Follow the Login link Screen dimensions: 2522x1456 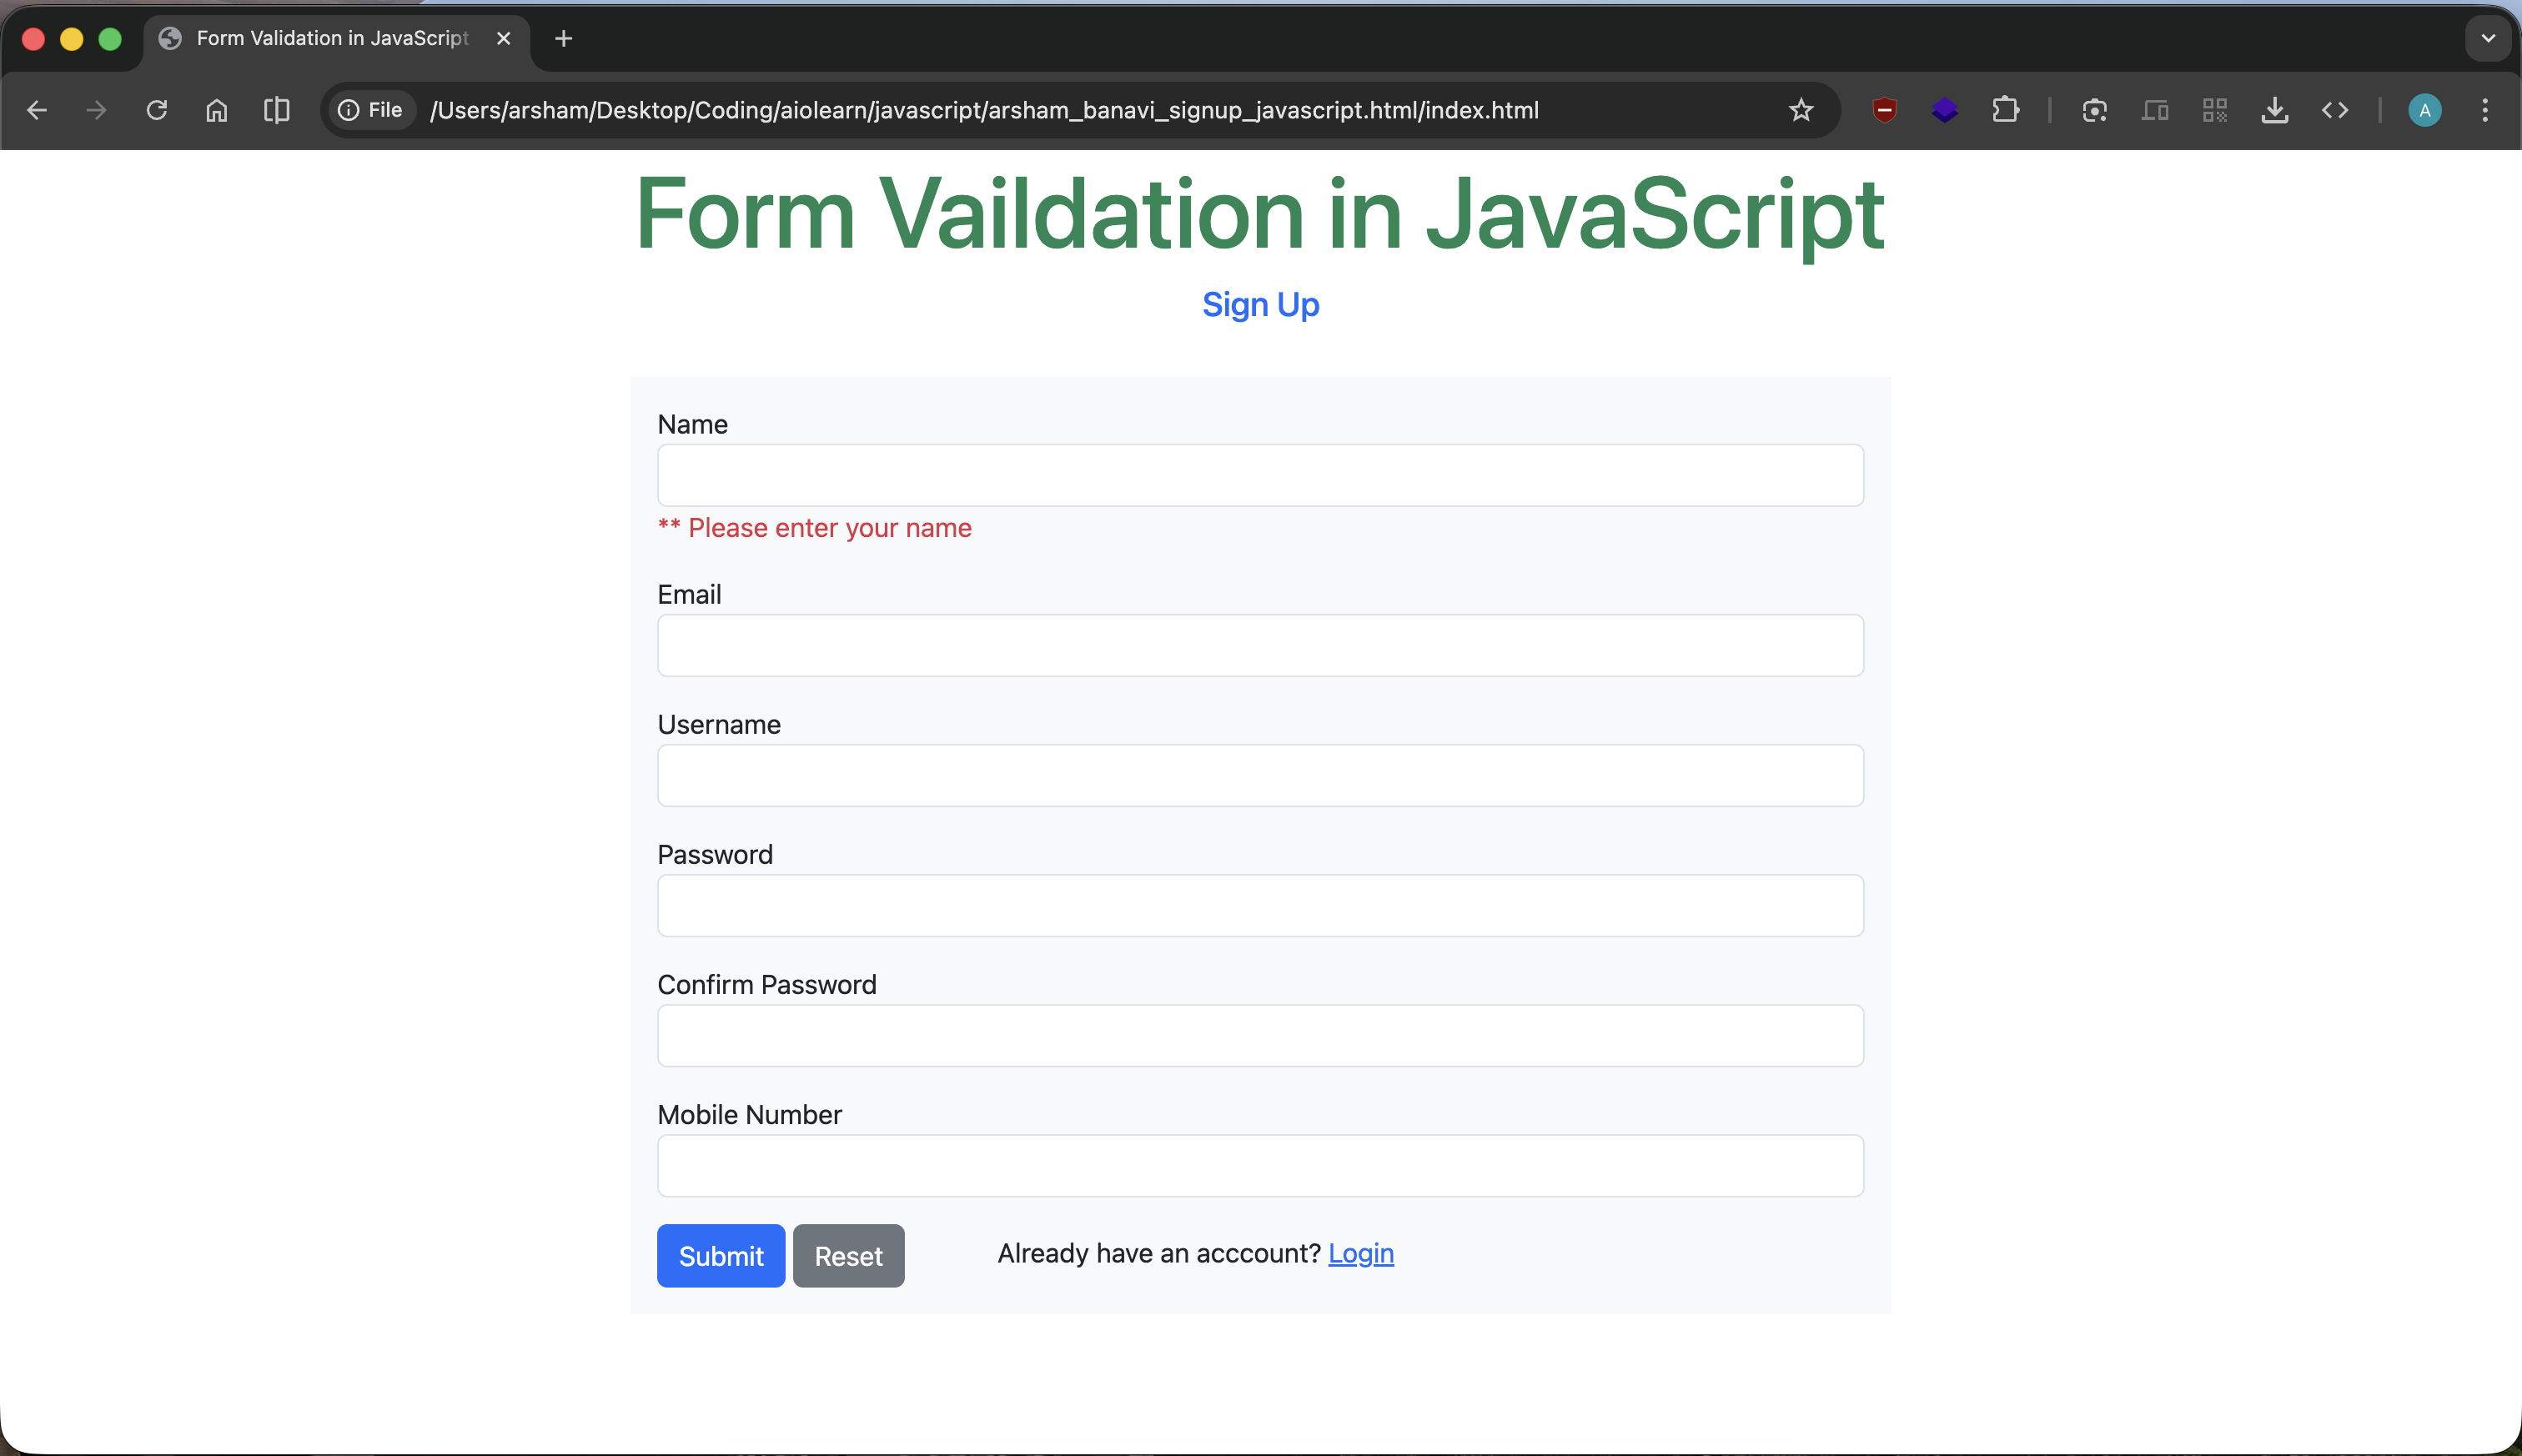pos(1360,1253)
